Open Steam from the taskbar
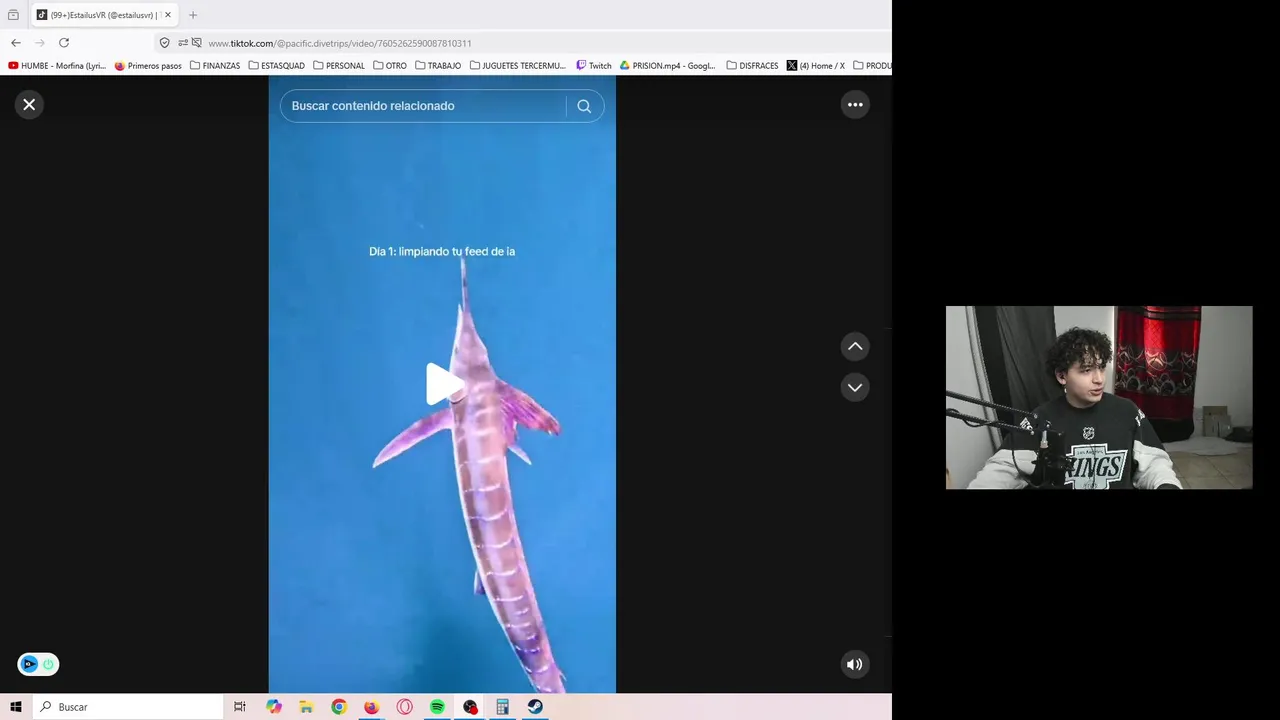The width and height of the screenshot is (1280, 720). (x=535, y=707)
